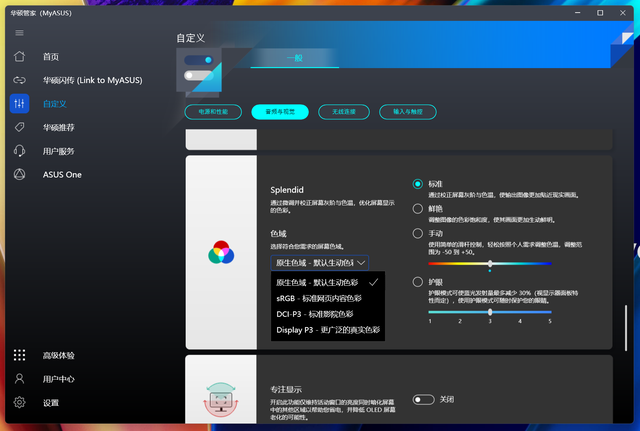Image resolution: width=640 pixels, height=431 pixels.
Task: Click the 专注显示 monitor illustration
Action: [x=221, y=400]
